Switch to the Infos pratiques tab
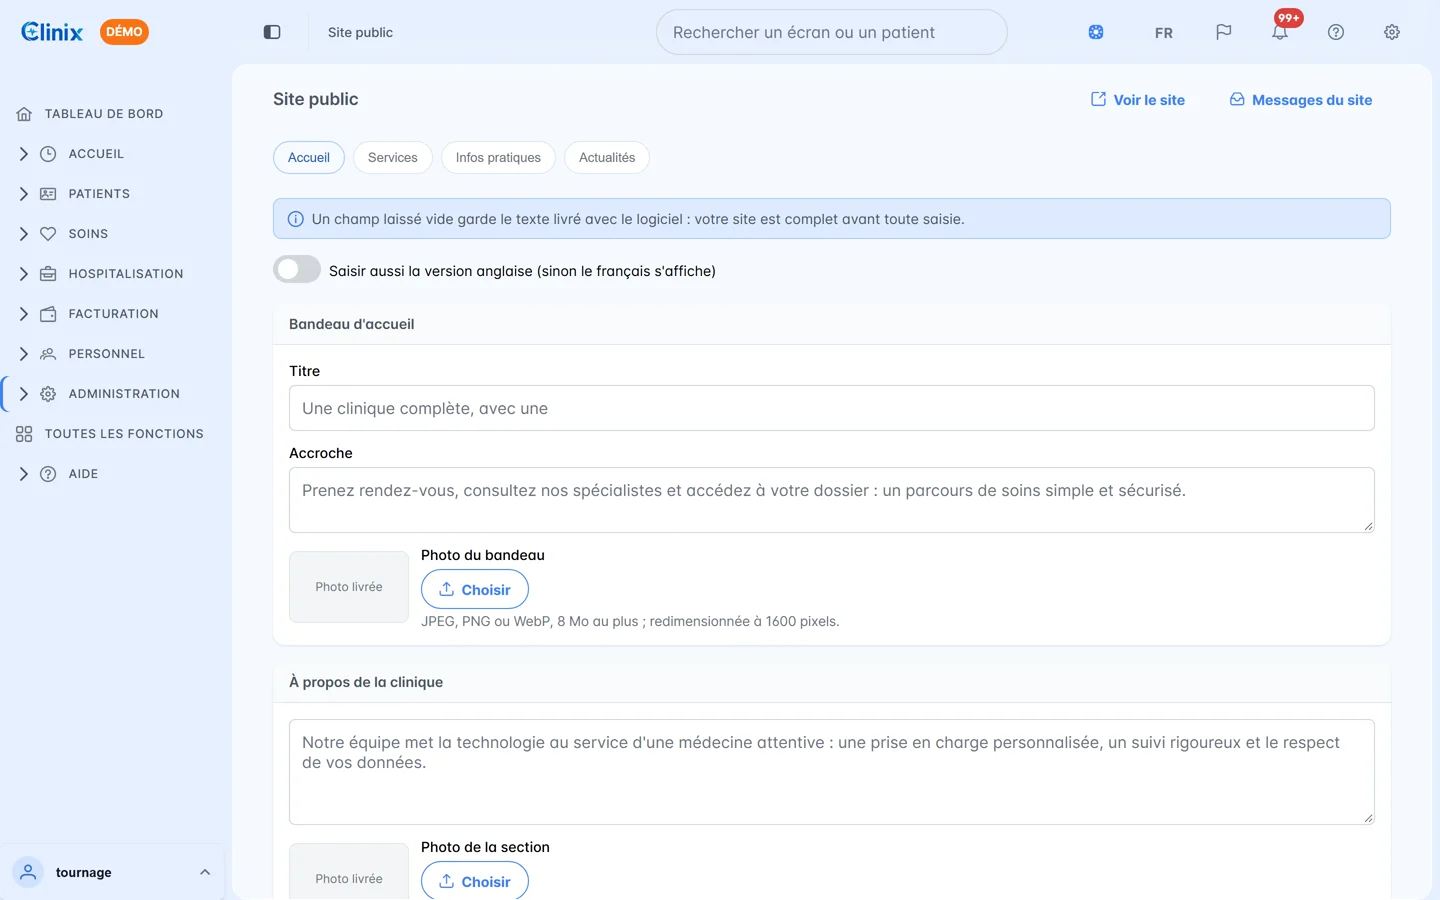The width and height of the screenshot is (1440, 900). click(498, 158)
